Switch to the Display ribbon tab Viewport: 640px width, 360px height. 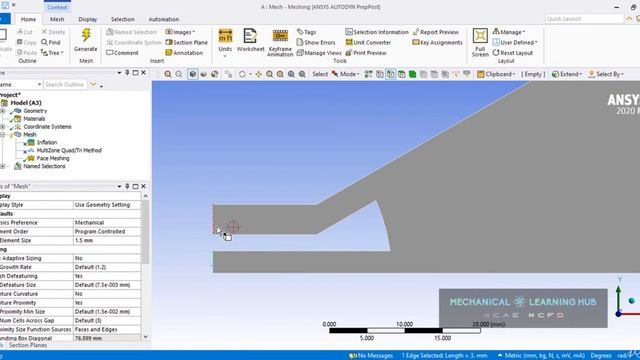point(88,19)
